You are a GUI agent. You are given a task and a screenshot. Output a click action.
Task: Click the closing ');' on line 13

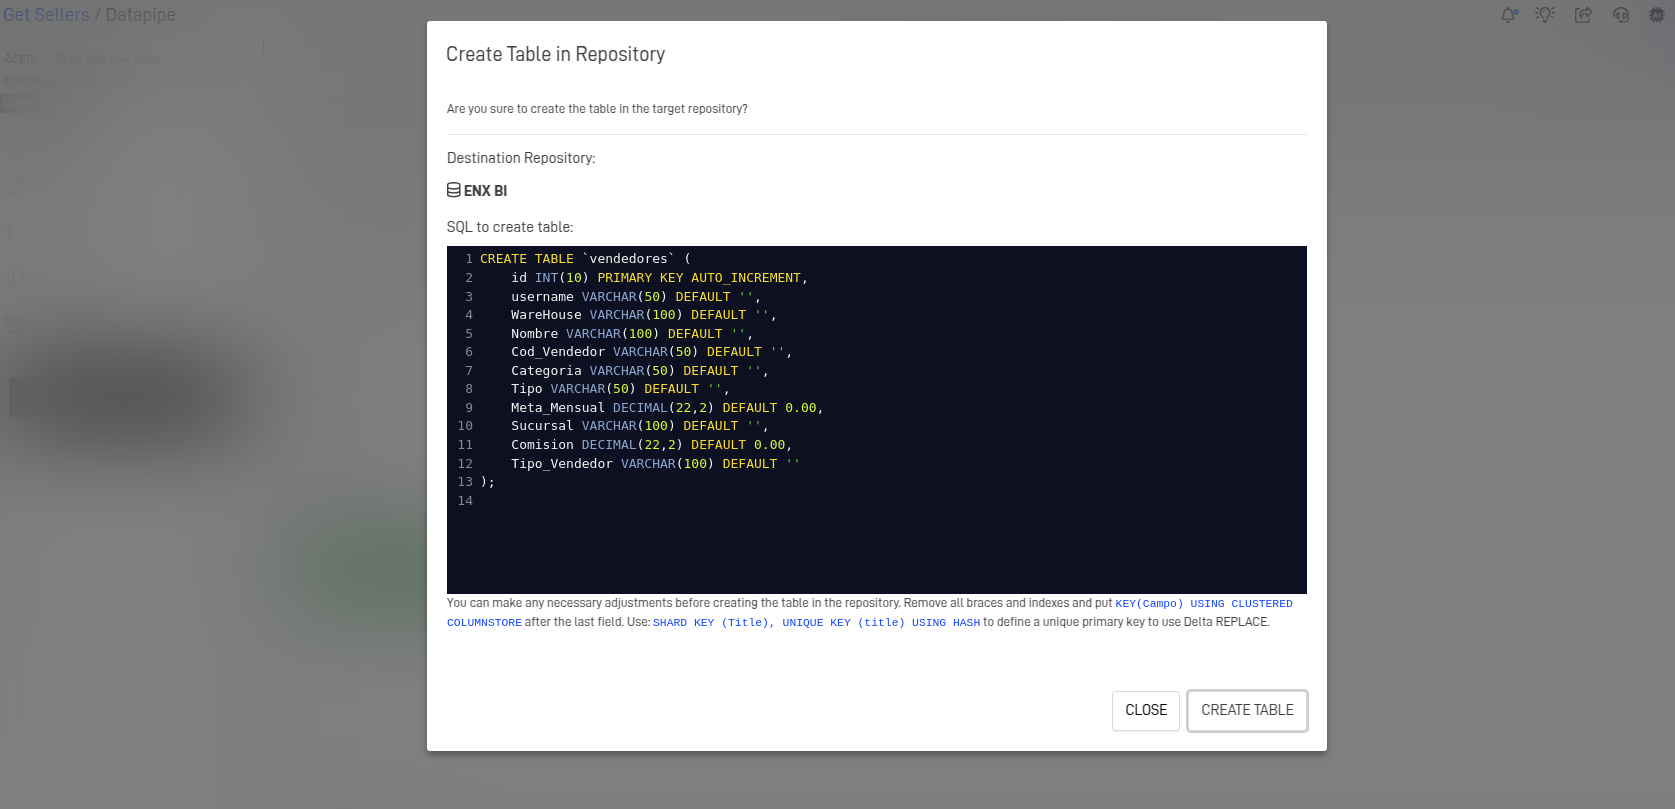click(x=487, y=482)
